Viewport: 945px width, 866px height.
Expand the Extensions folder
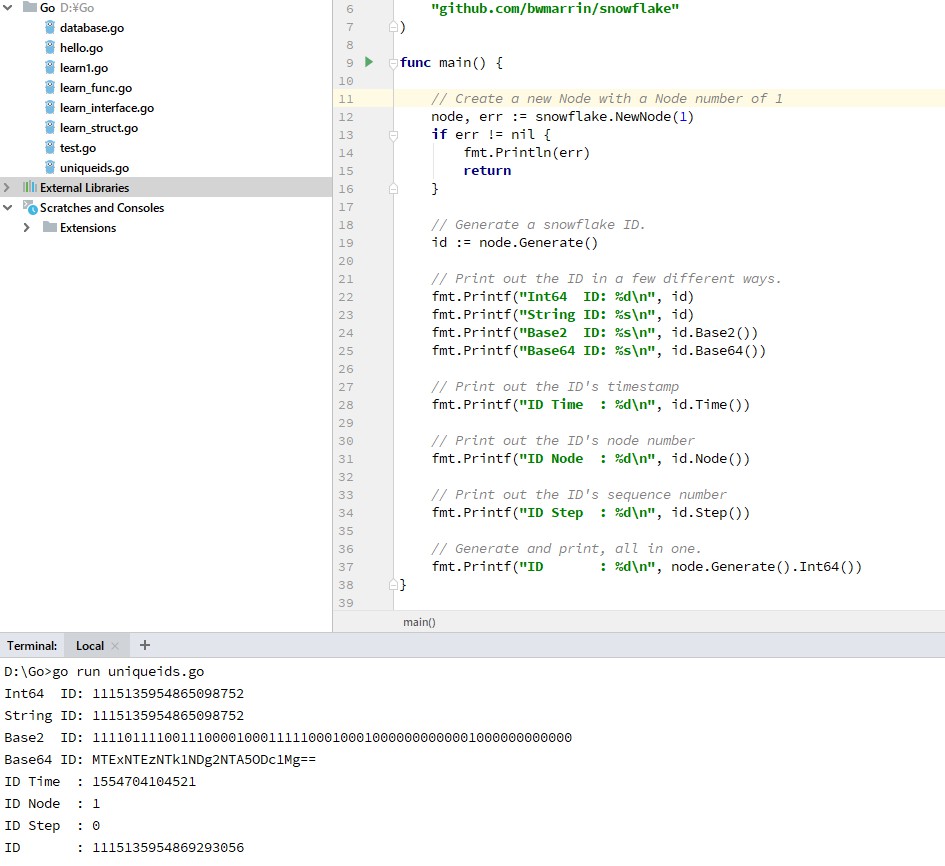27,227
